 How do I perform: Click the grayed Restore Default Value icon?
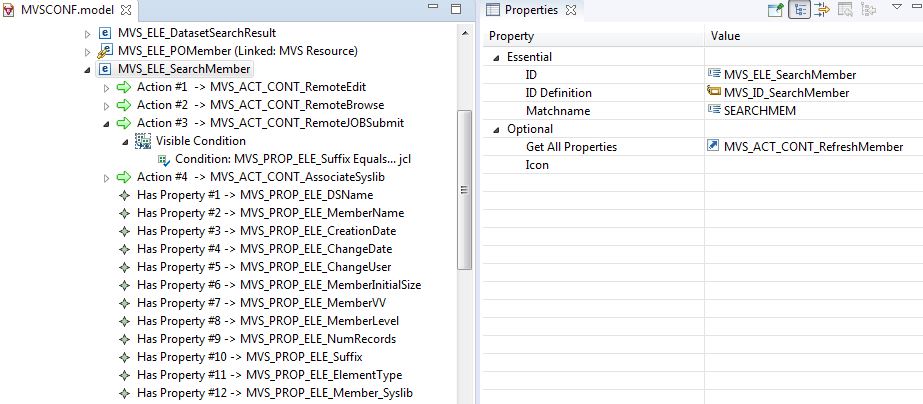click(x=845, y=9)
